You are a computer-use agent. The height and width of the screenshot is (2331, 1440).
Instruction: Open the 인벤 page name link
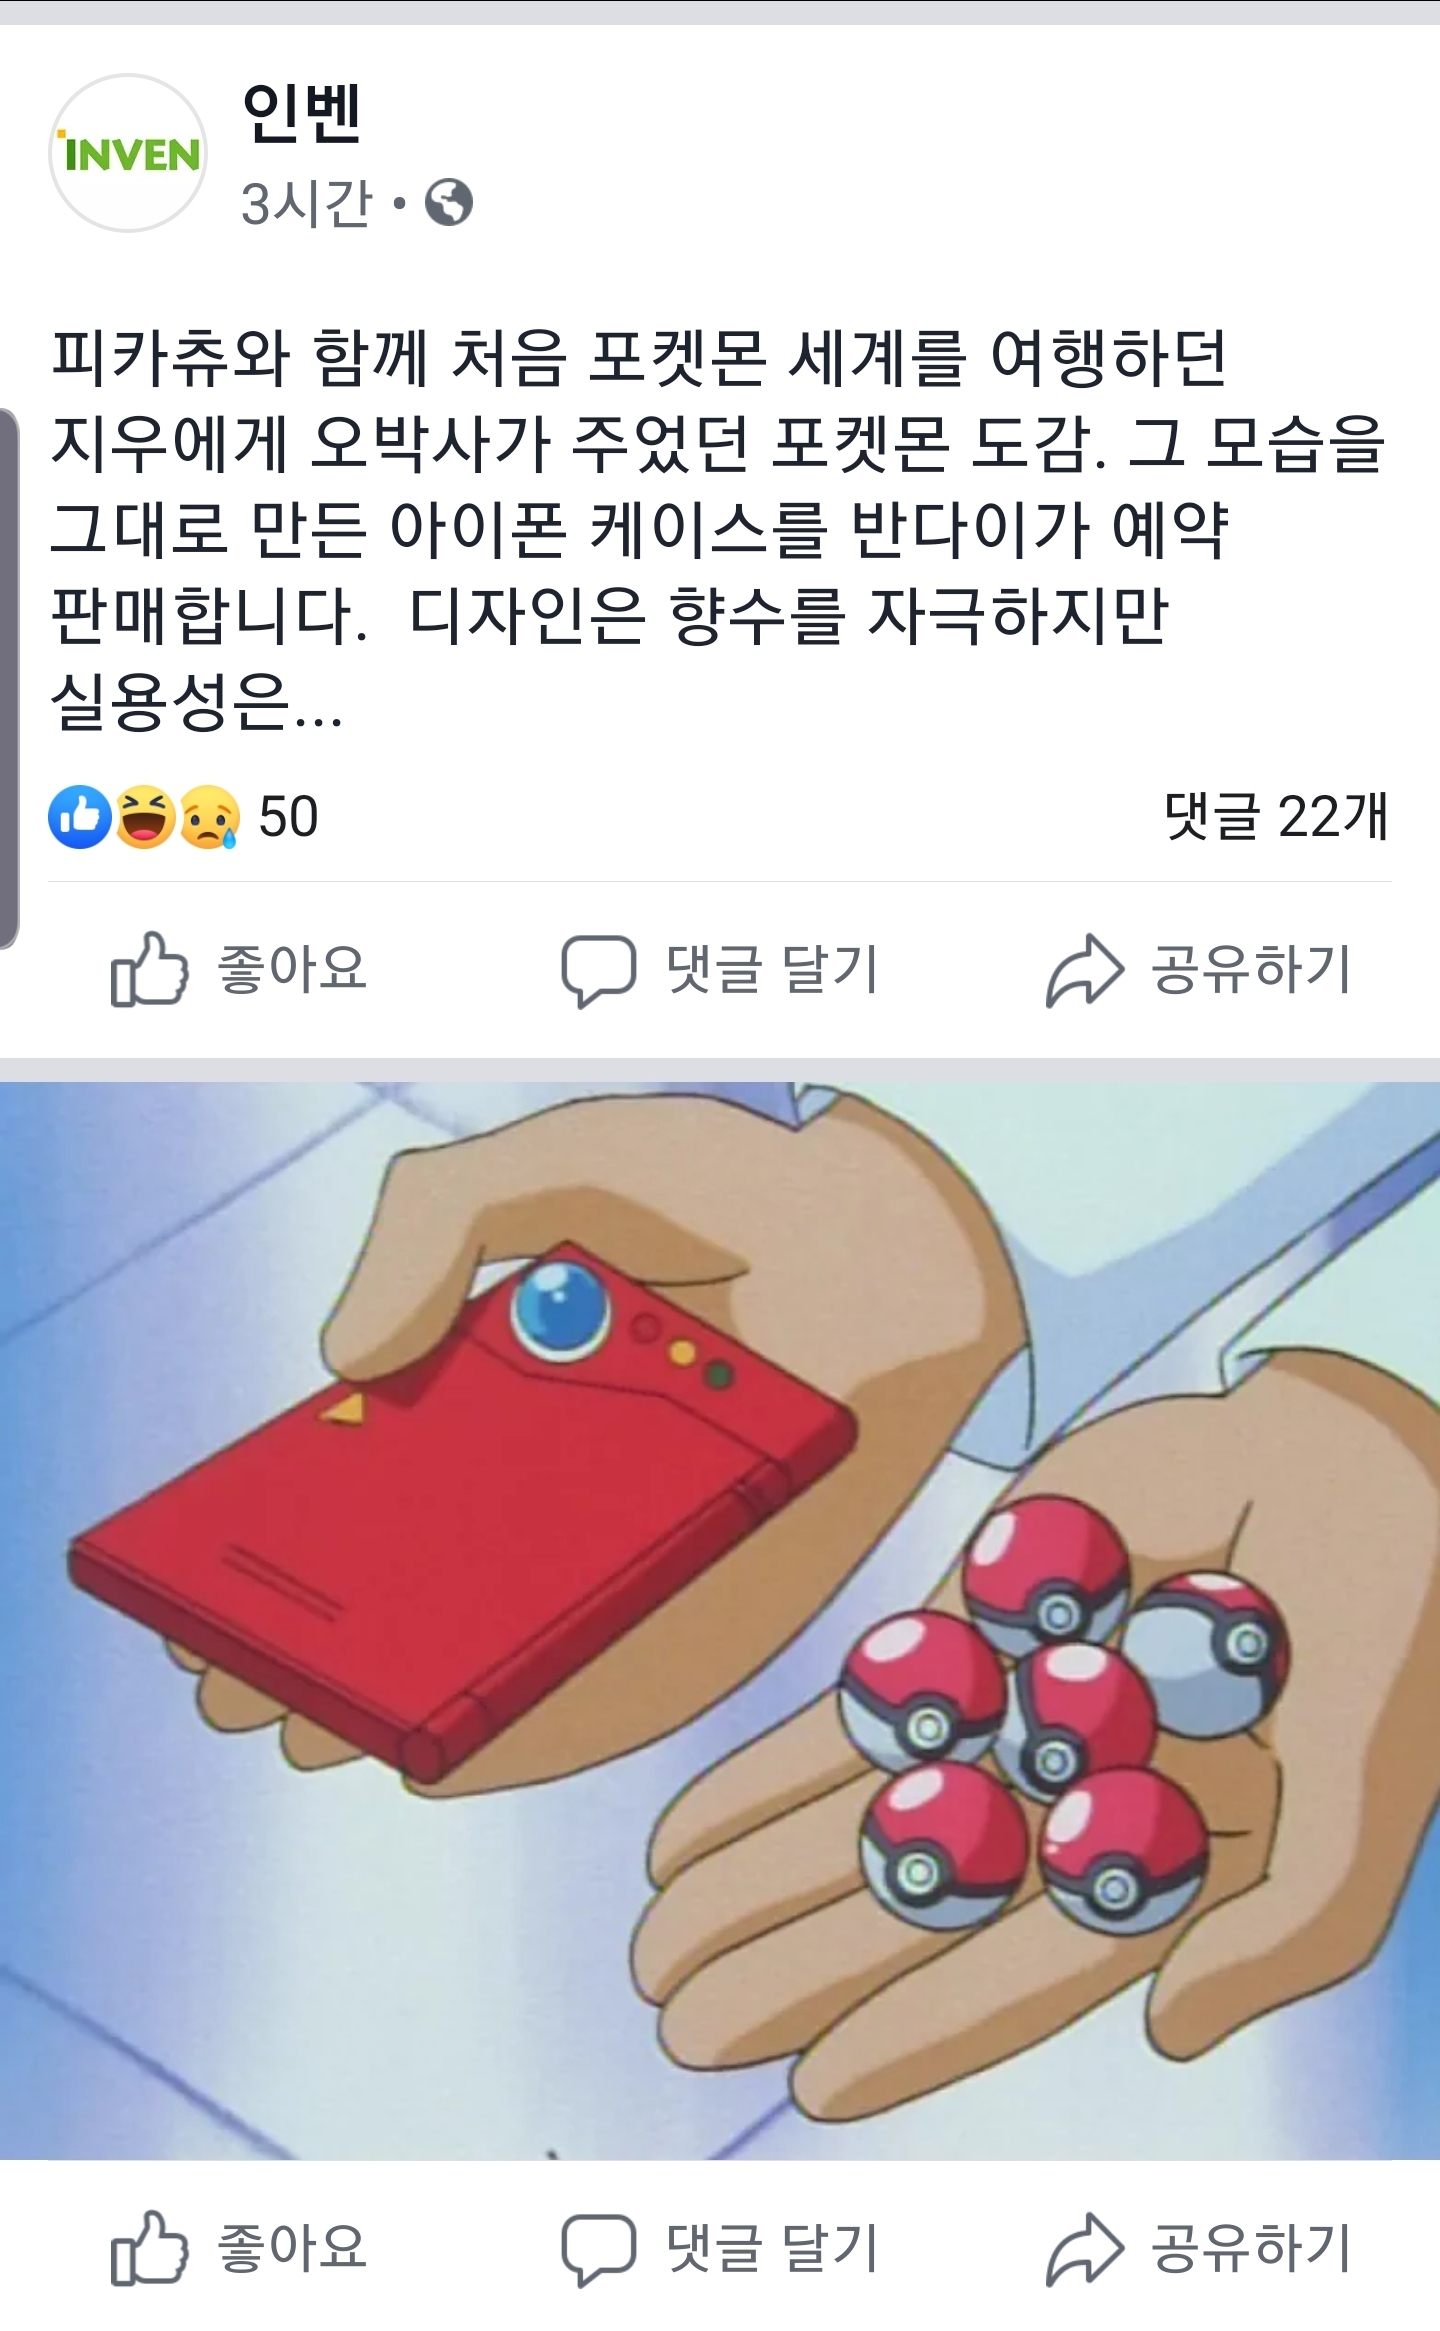coord(301,113)
